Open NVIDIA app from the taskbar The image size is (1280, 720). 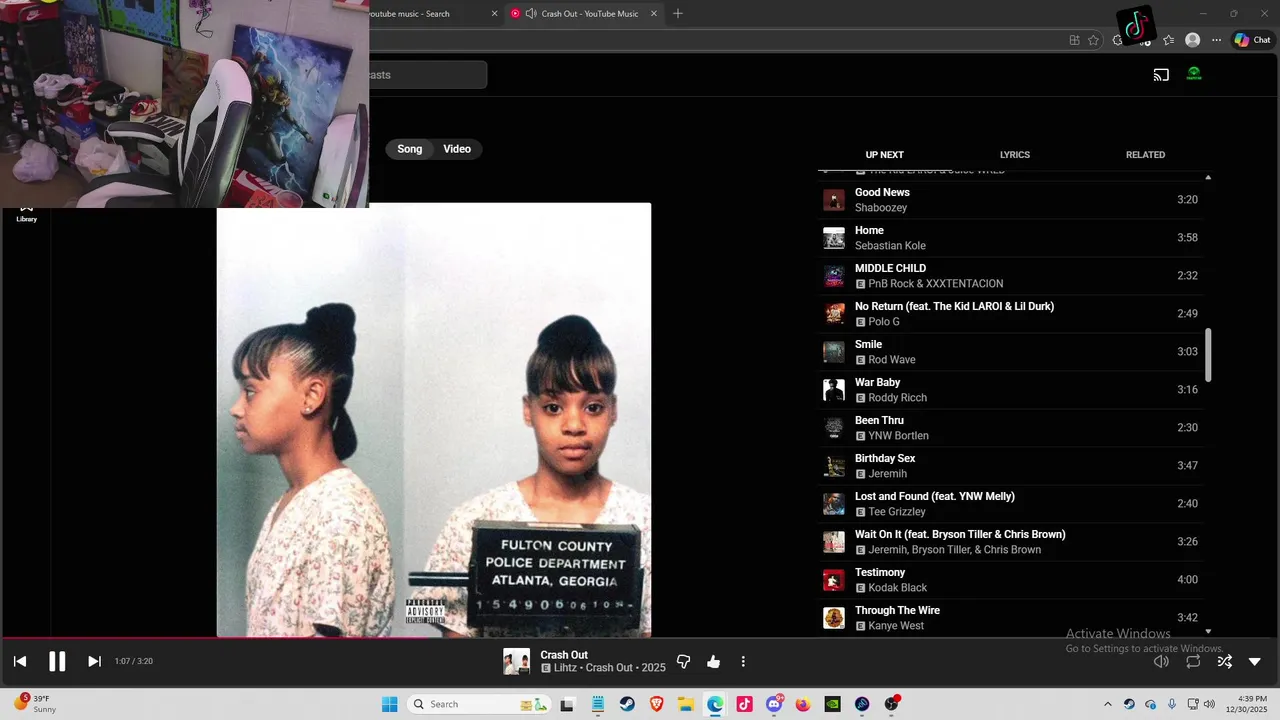(832, 704)
